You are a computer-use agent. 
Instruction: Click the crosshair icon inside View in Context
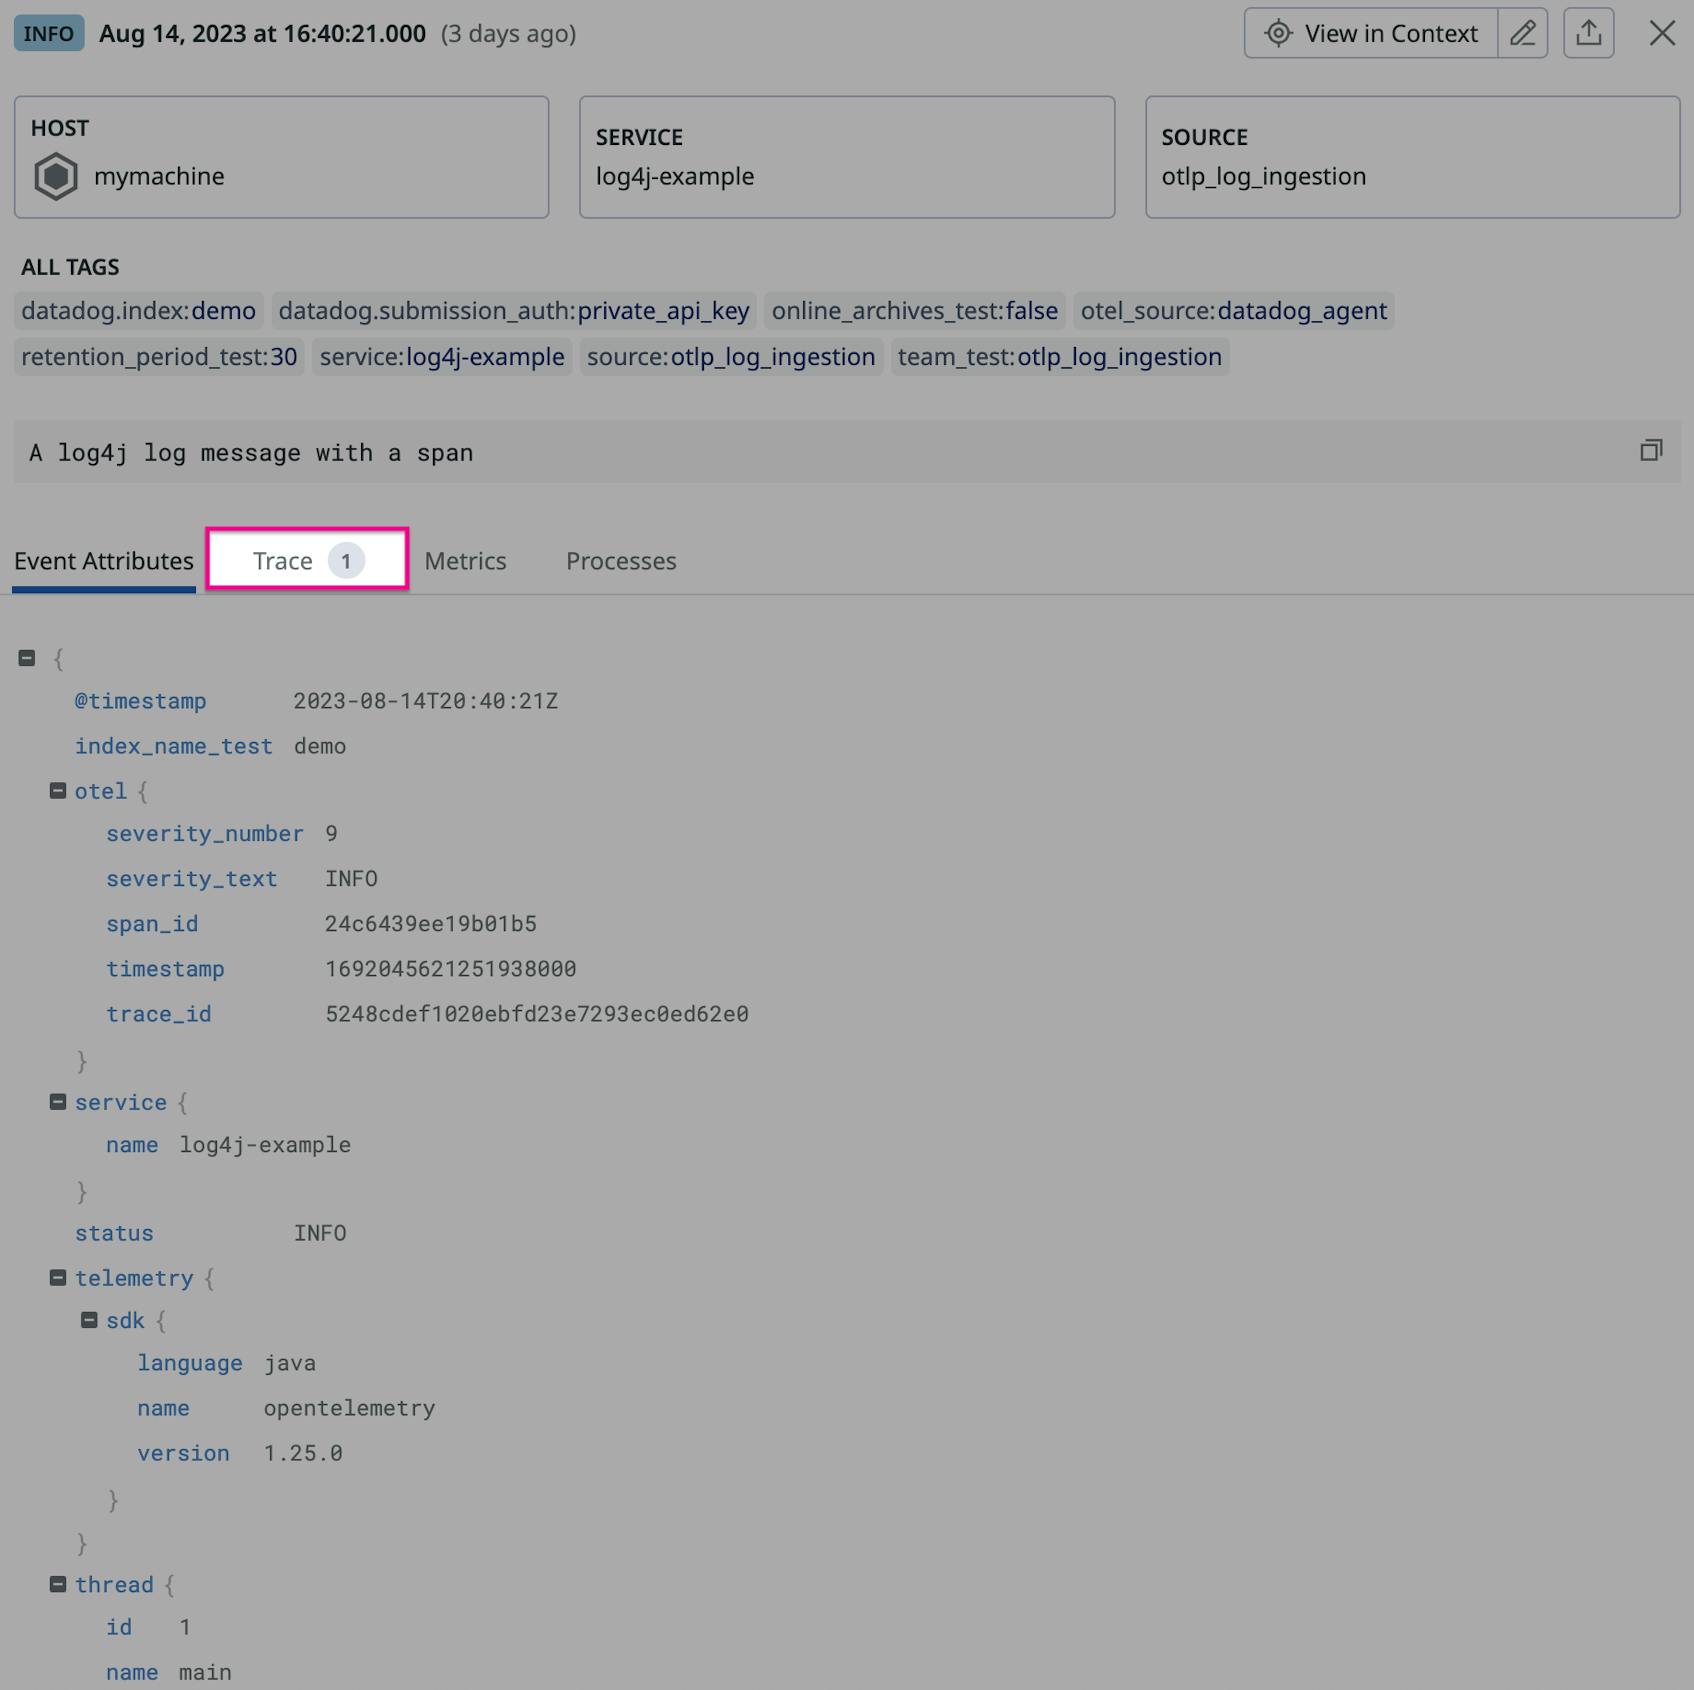pyautogui.click(x=1281, y=32)
